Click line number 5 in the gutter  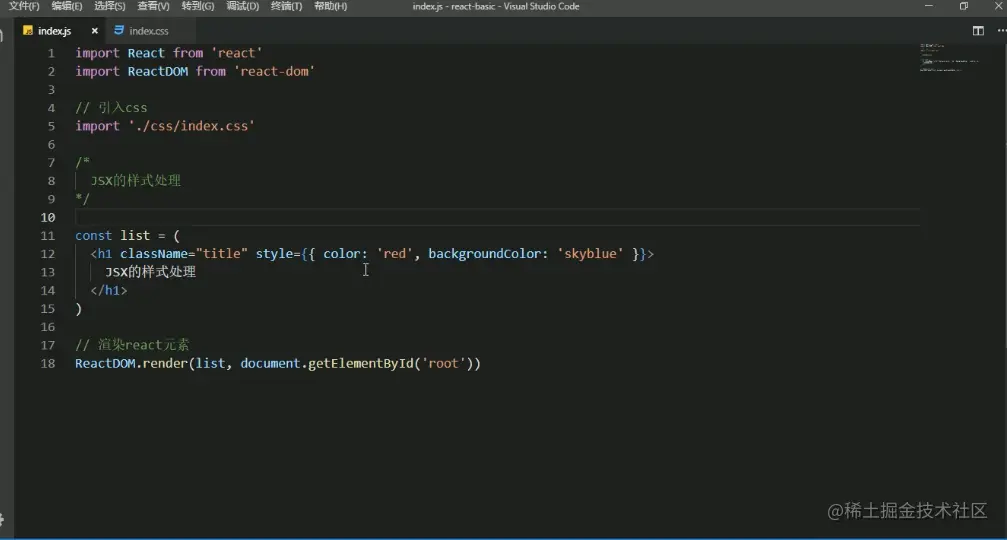click(x=51, y=126)
